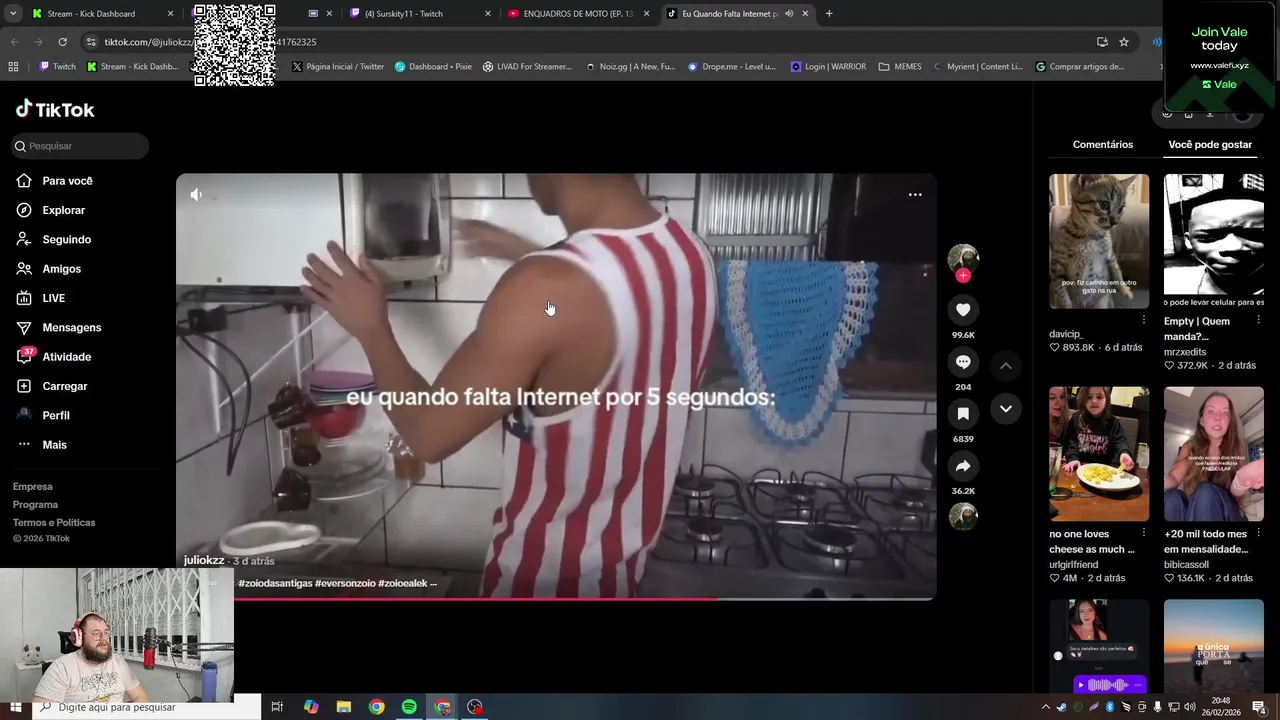Open LIVE in the sidebar
This screenshot has width=1280, height=720.
pyautogui.click(x=53, y=298)
